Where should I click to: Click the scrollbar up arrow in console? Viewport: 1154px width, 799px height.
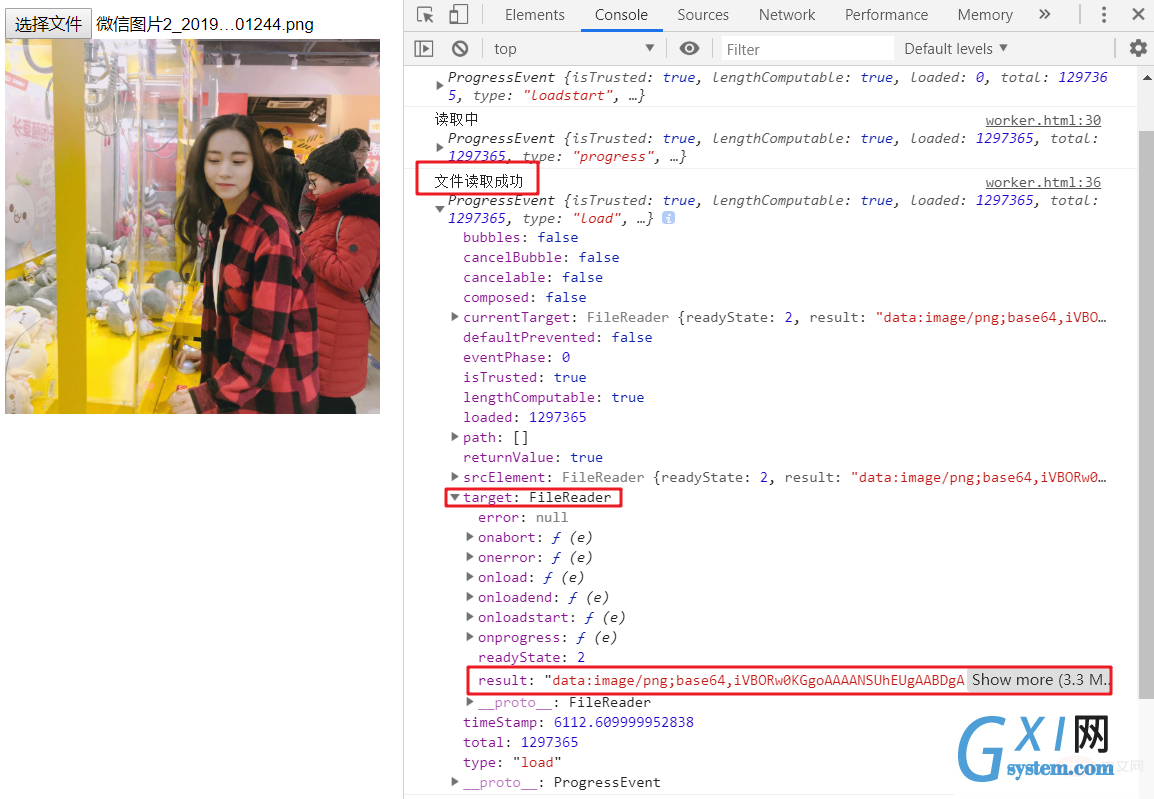click(1147, 77)
